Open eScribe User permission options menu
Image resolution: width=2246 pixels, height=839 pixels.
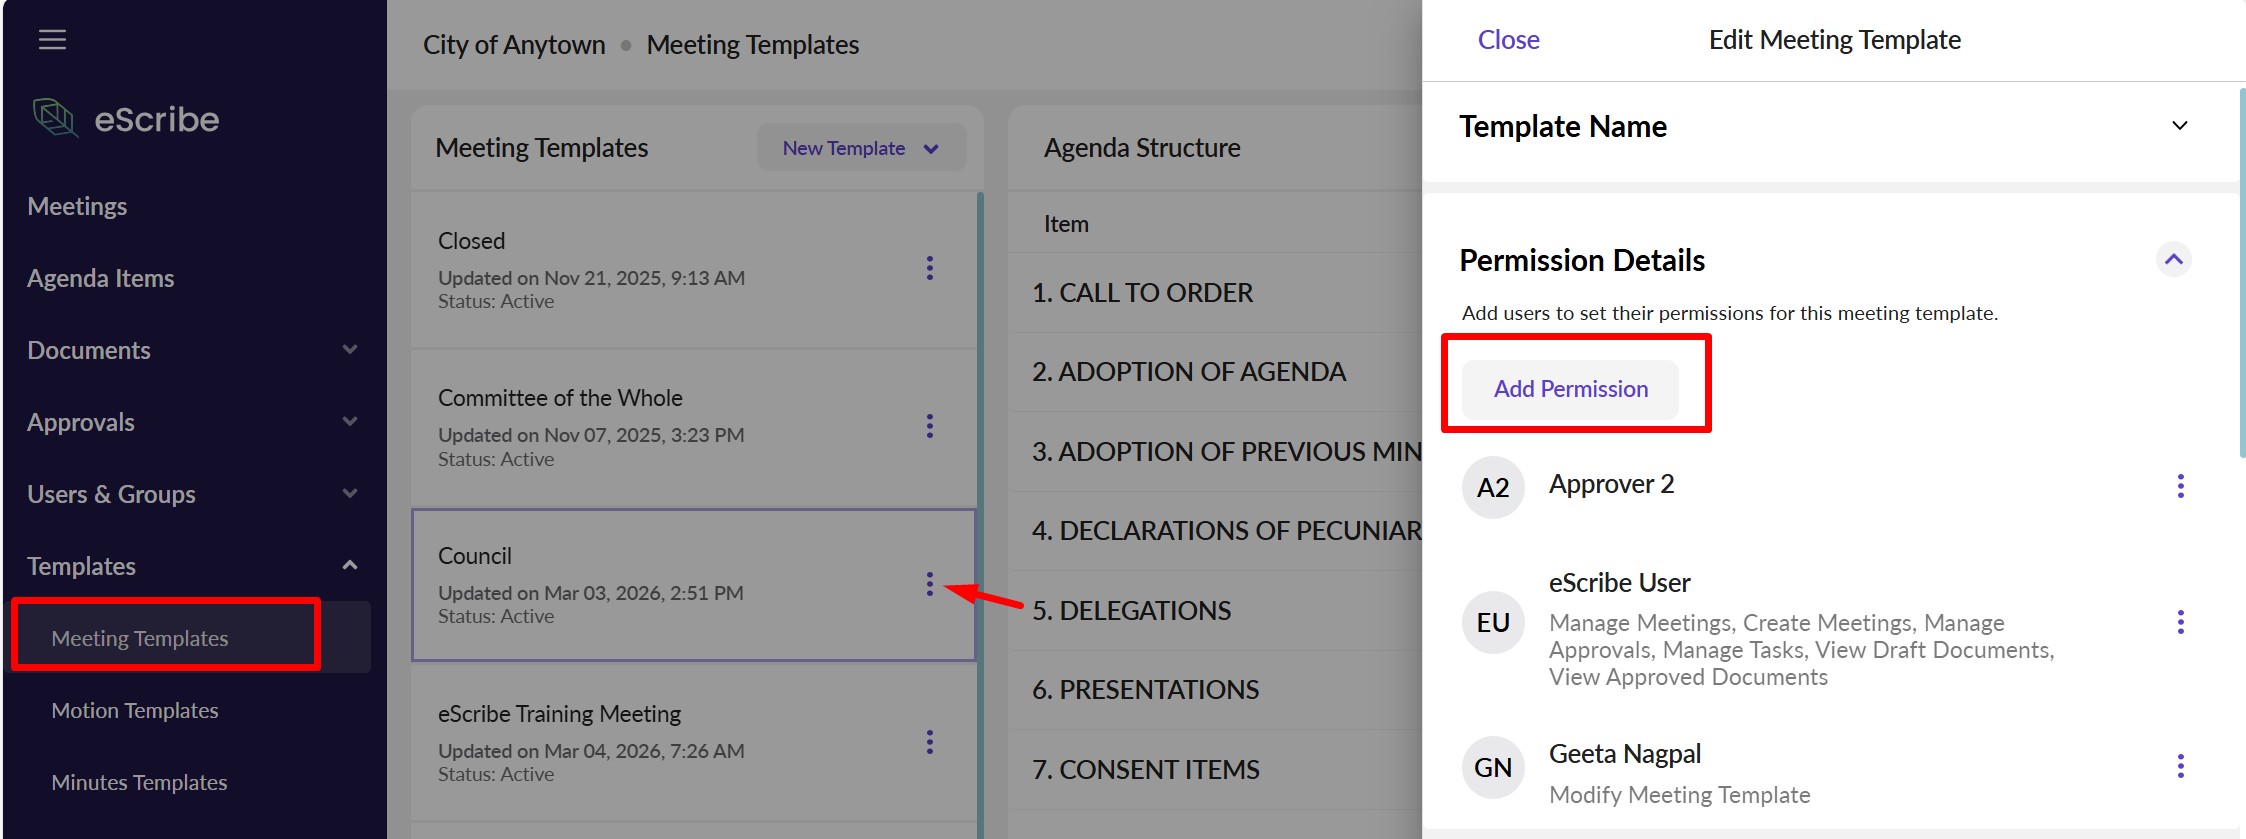point(2180,623)
